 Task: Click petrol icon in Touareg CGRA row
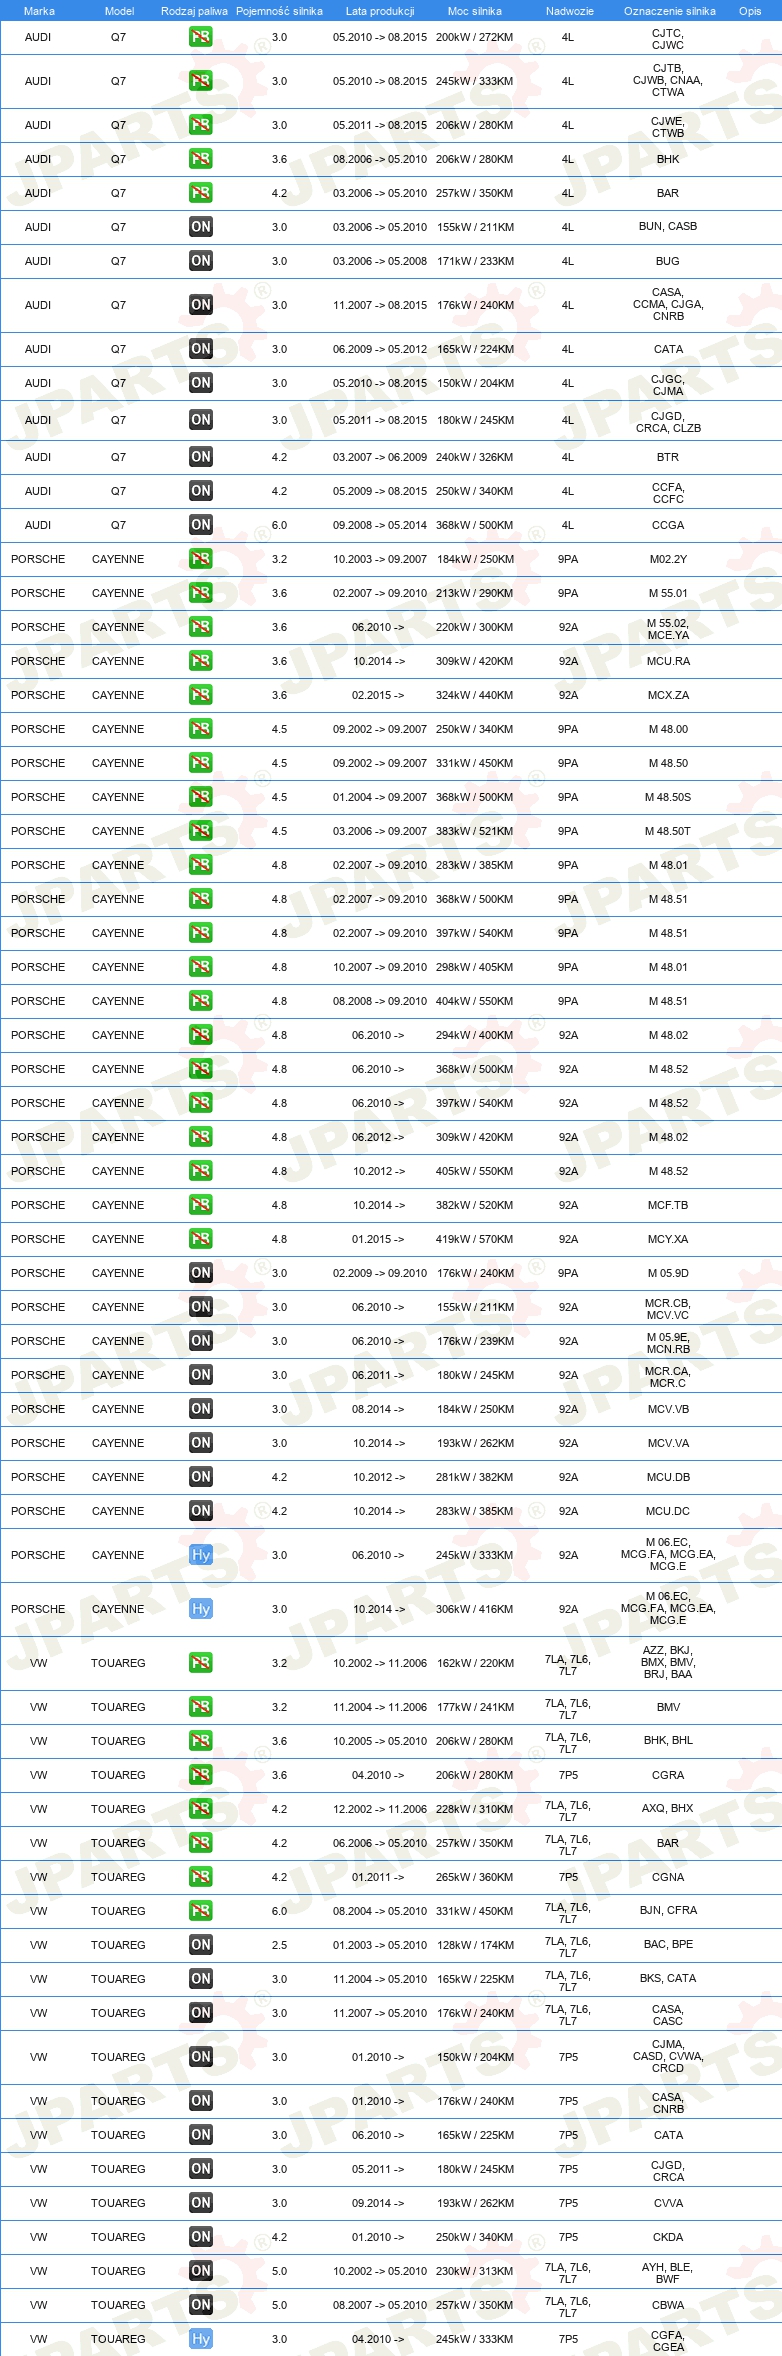tap(200, 1775)
